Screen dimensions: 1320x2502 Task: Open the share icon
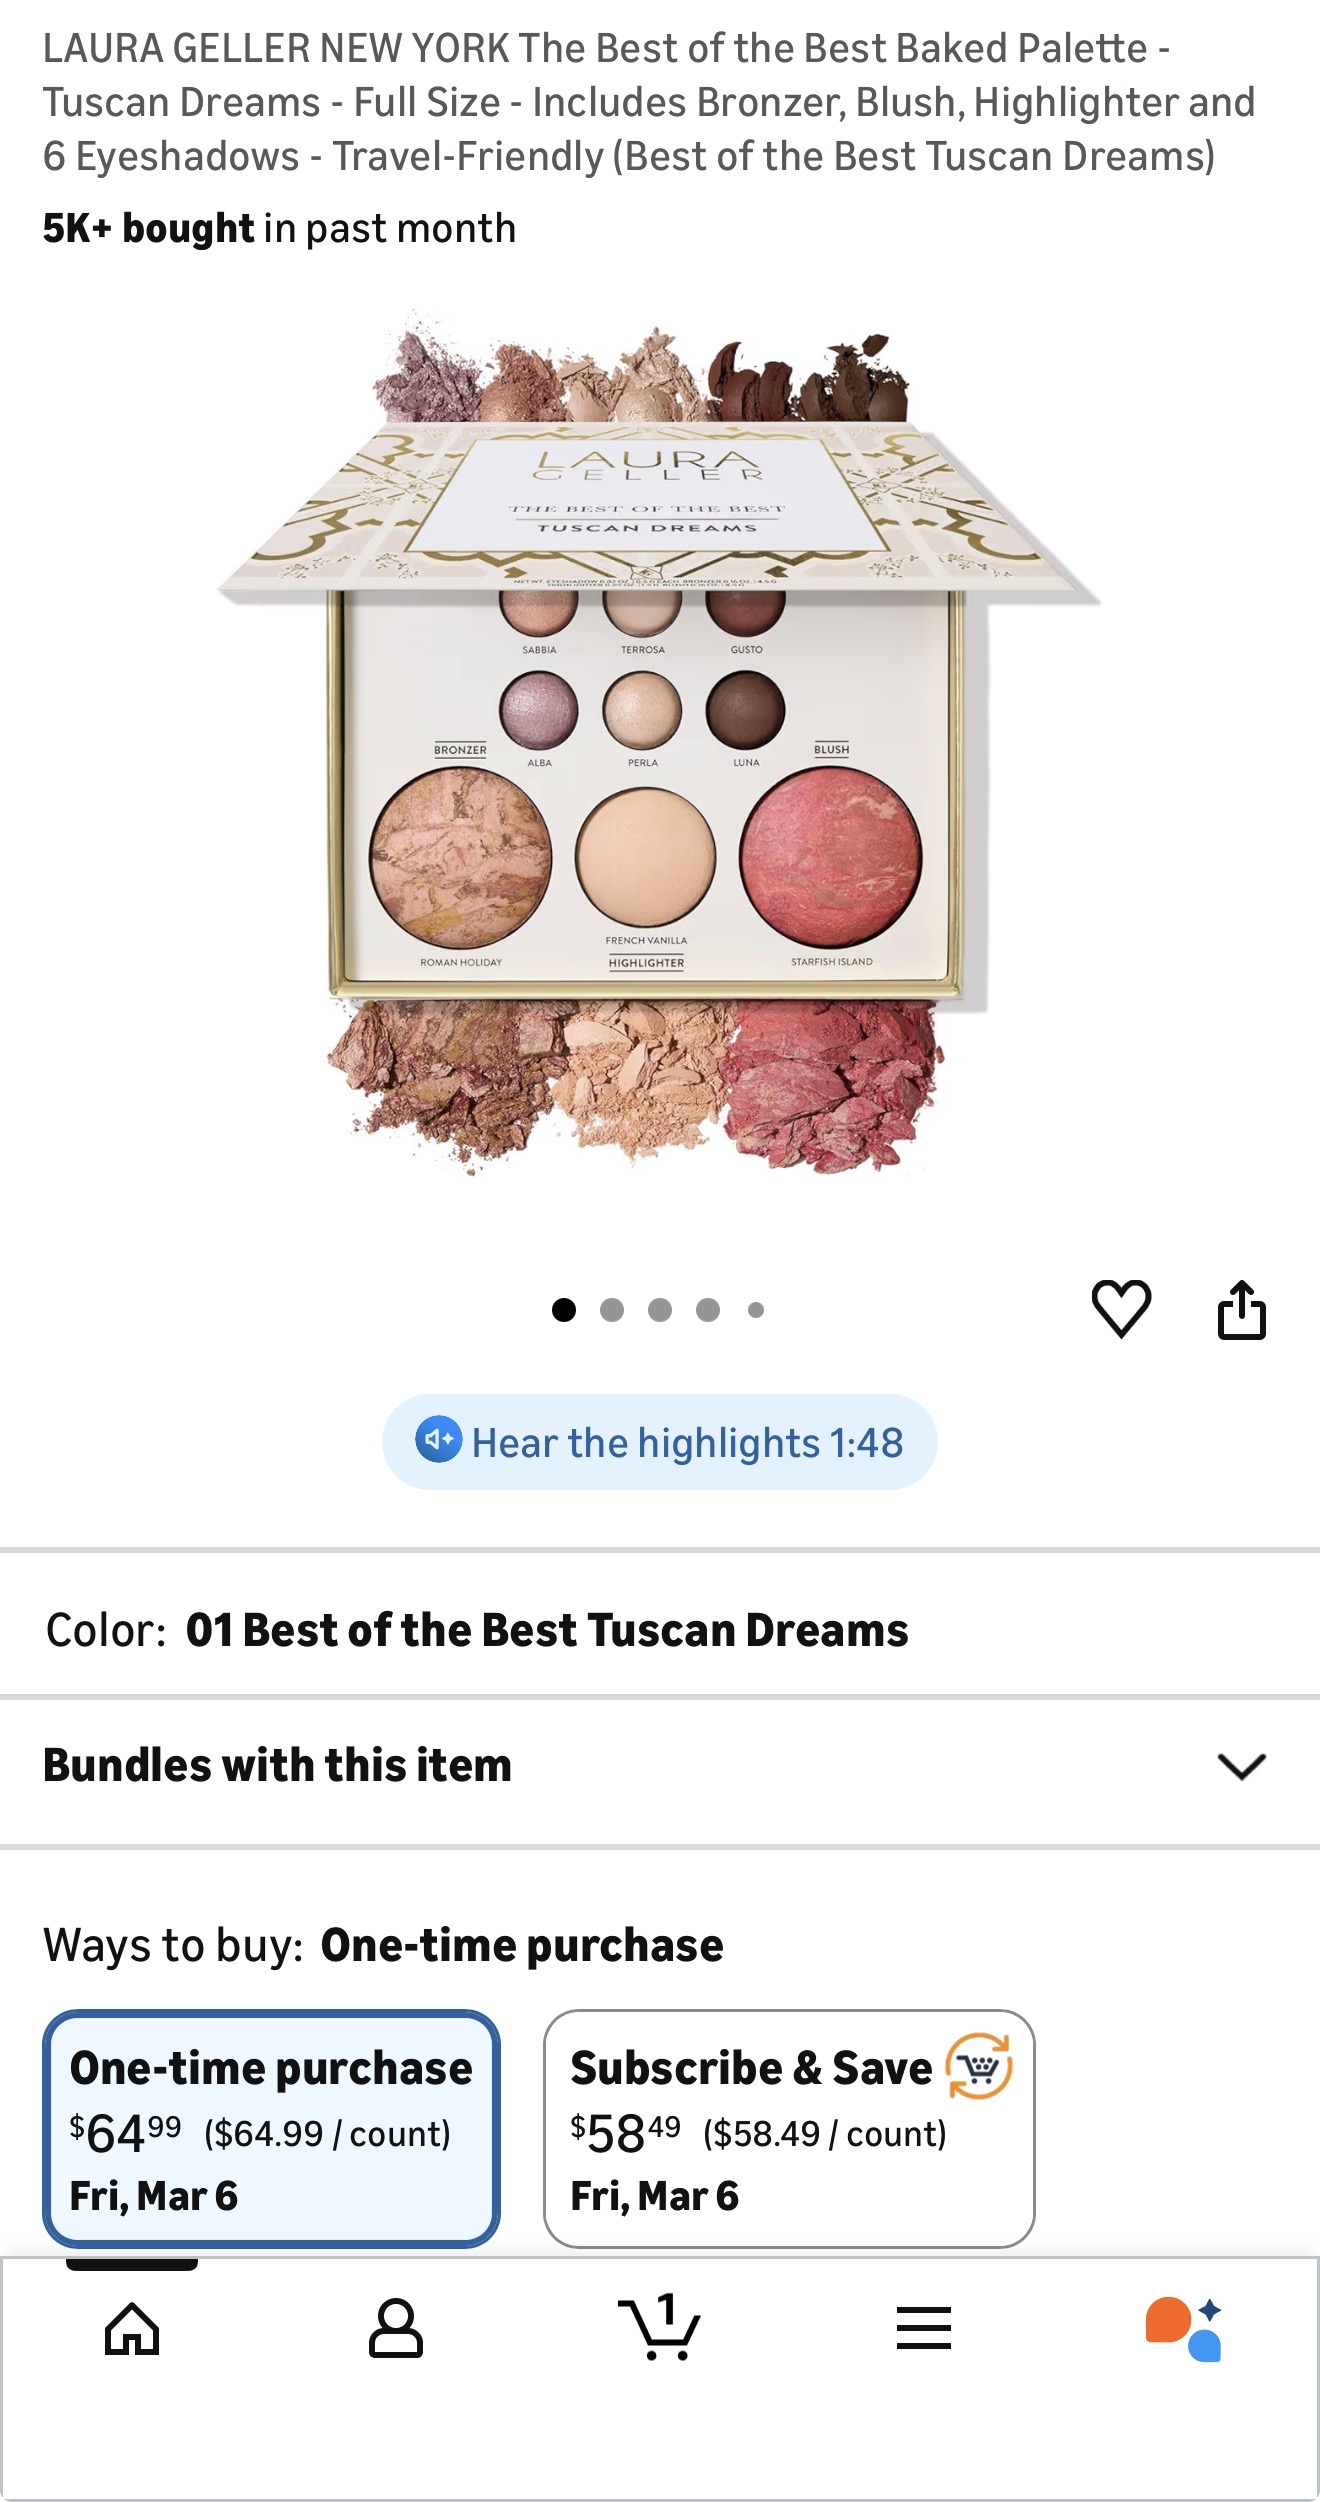[x=1242, y=1308]
